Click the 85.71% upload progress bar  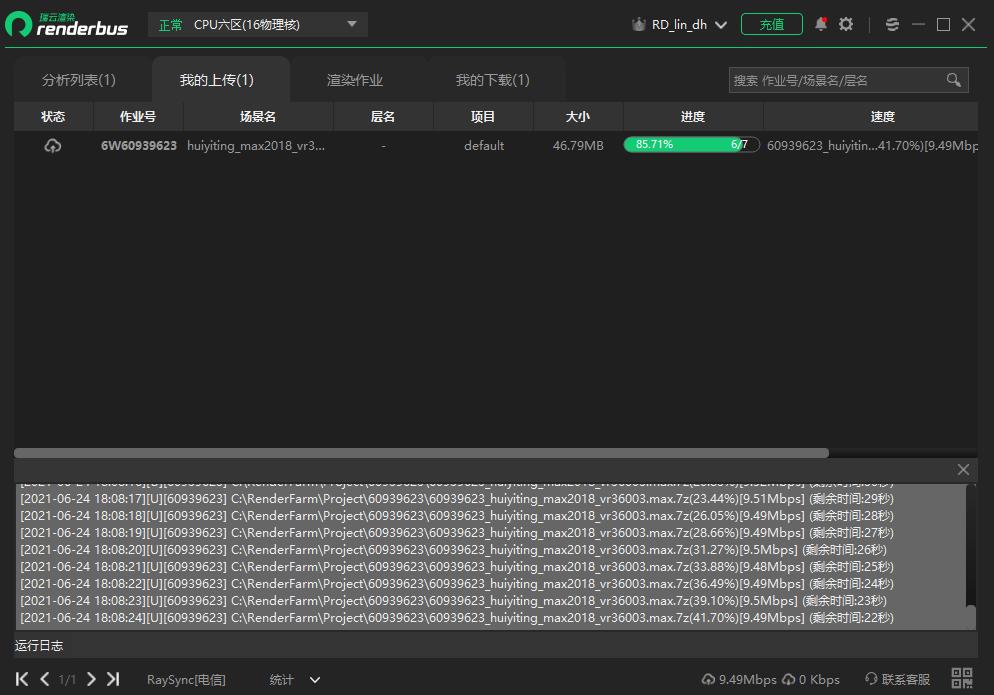(x=691, y=145)
